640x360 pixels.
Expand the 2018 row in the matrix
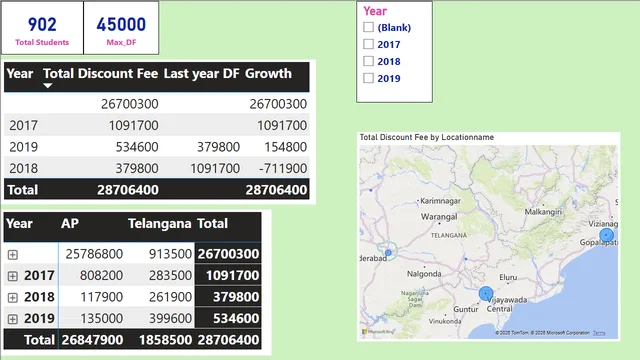[x=13, y=298]
